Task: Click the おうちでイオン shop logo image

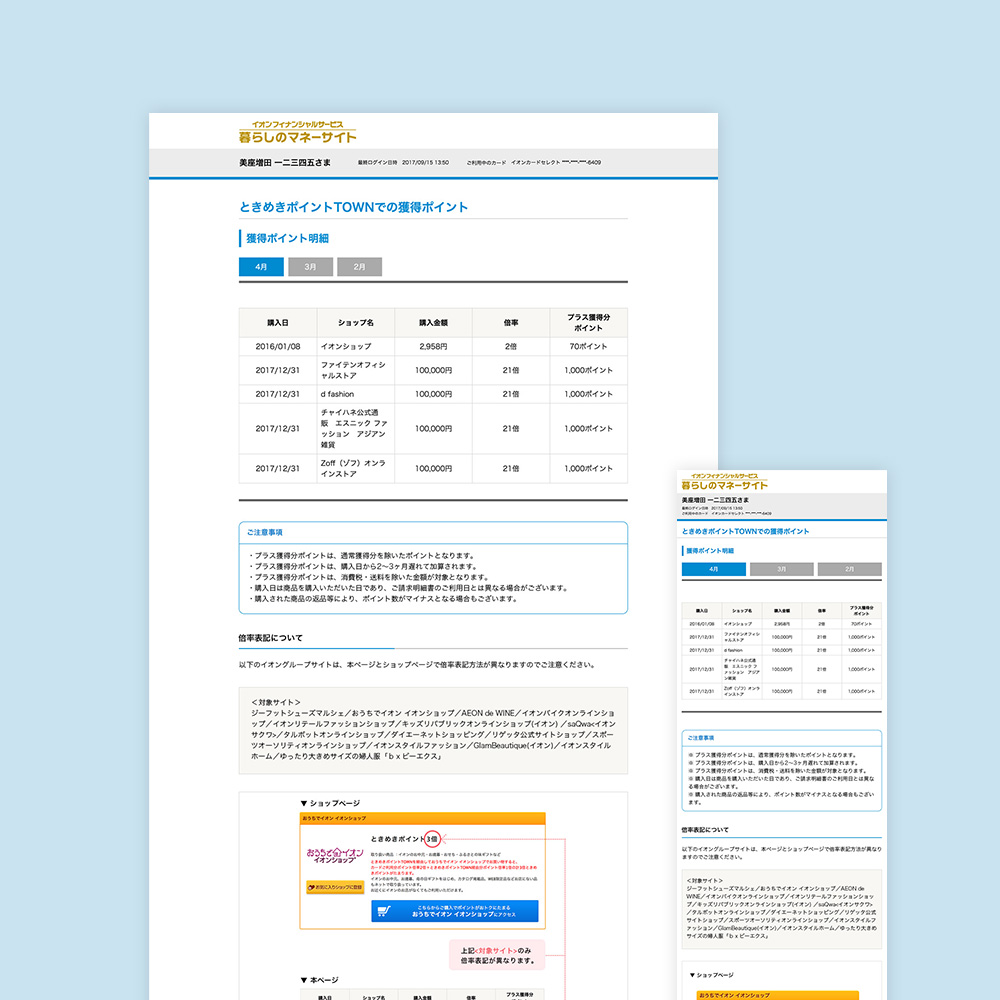Action: pyautogui.click(x=334, y=858)
